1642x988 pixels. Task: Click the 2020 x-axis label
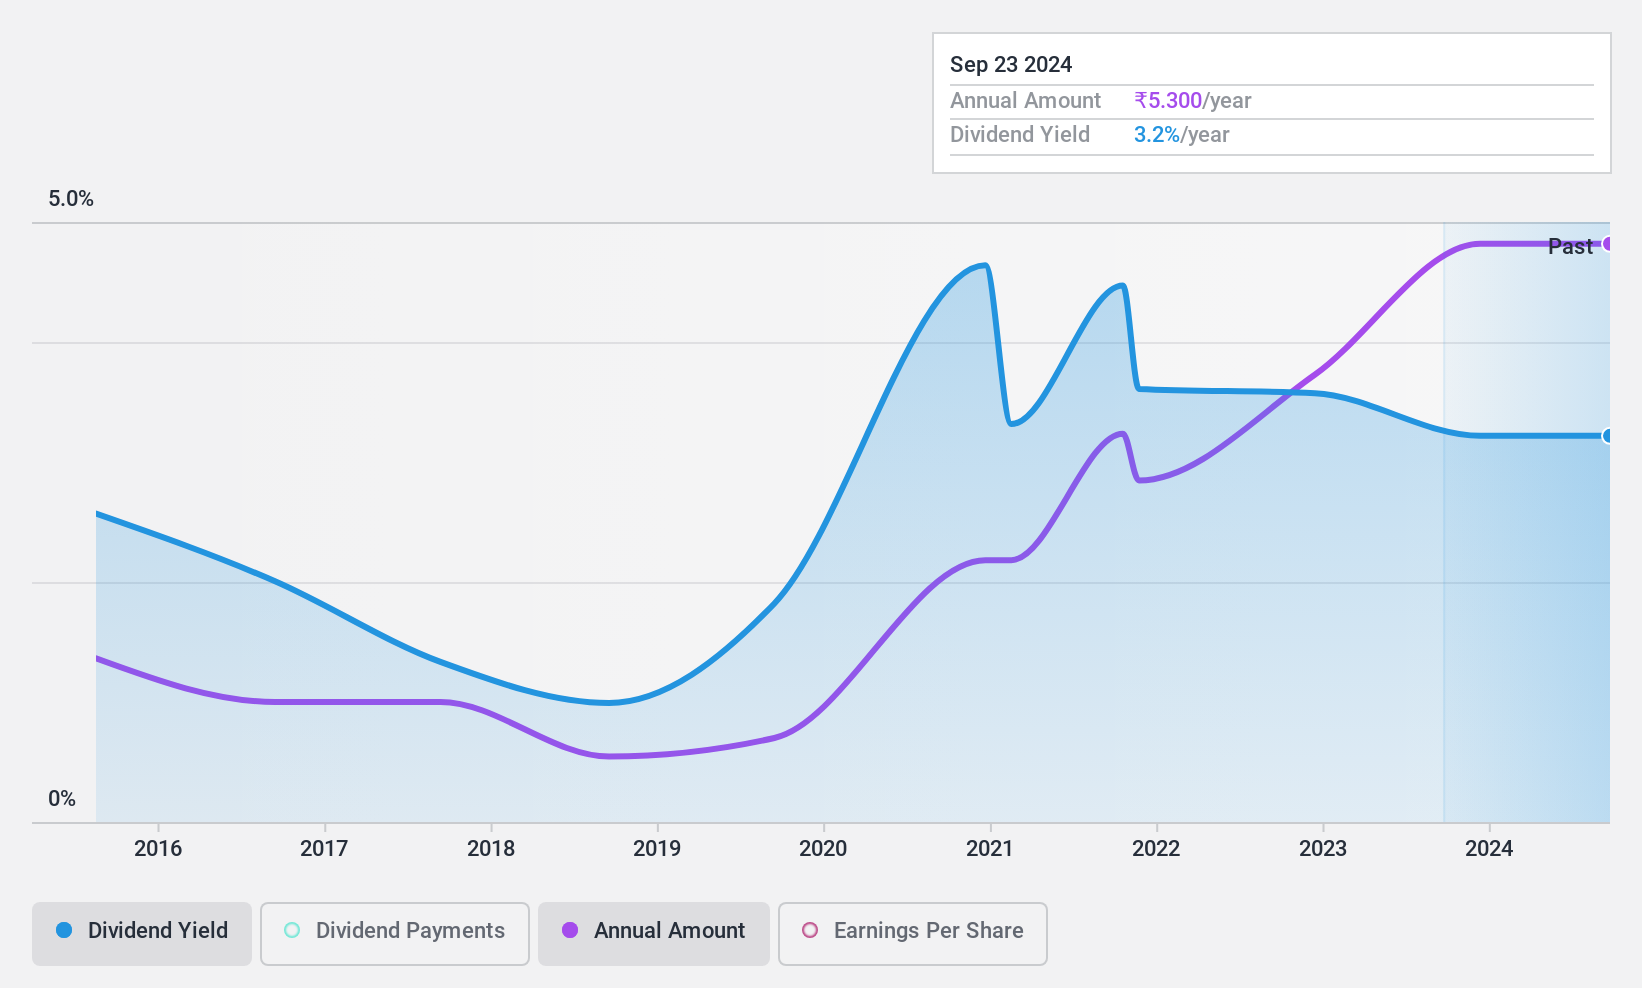pyautogui.click(x=823, y=848)
